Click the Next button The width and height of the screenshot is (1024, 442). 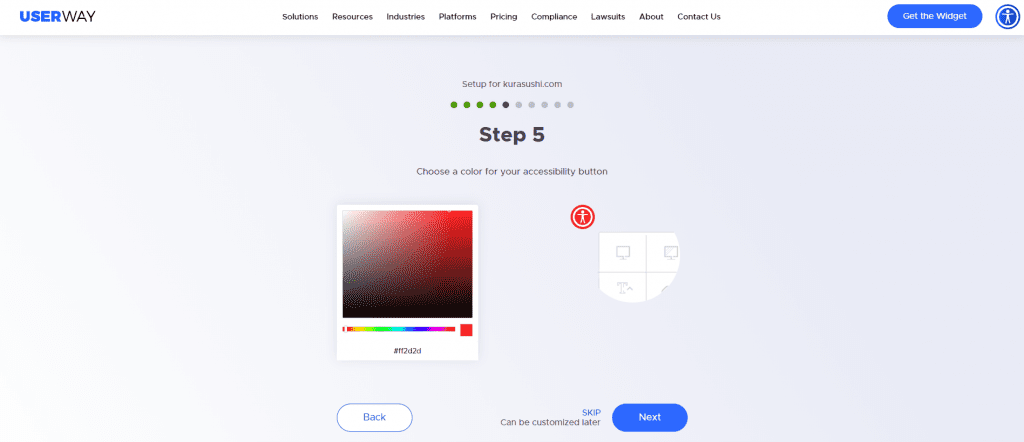[x=650, y=417]
